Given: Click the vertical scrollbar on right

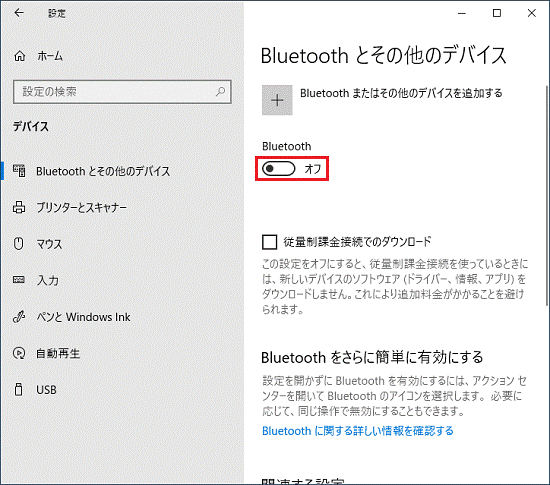Looking at the screenshot, I should click(547, 195).
